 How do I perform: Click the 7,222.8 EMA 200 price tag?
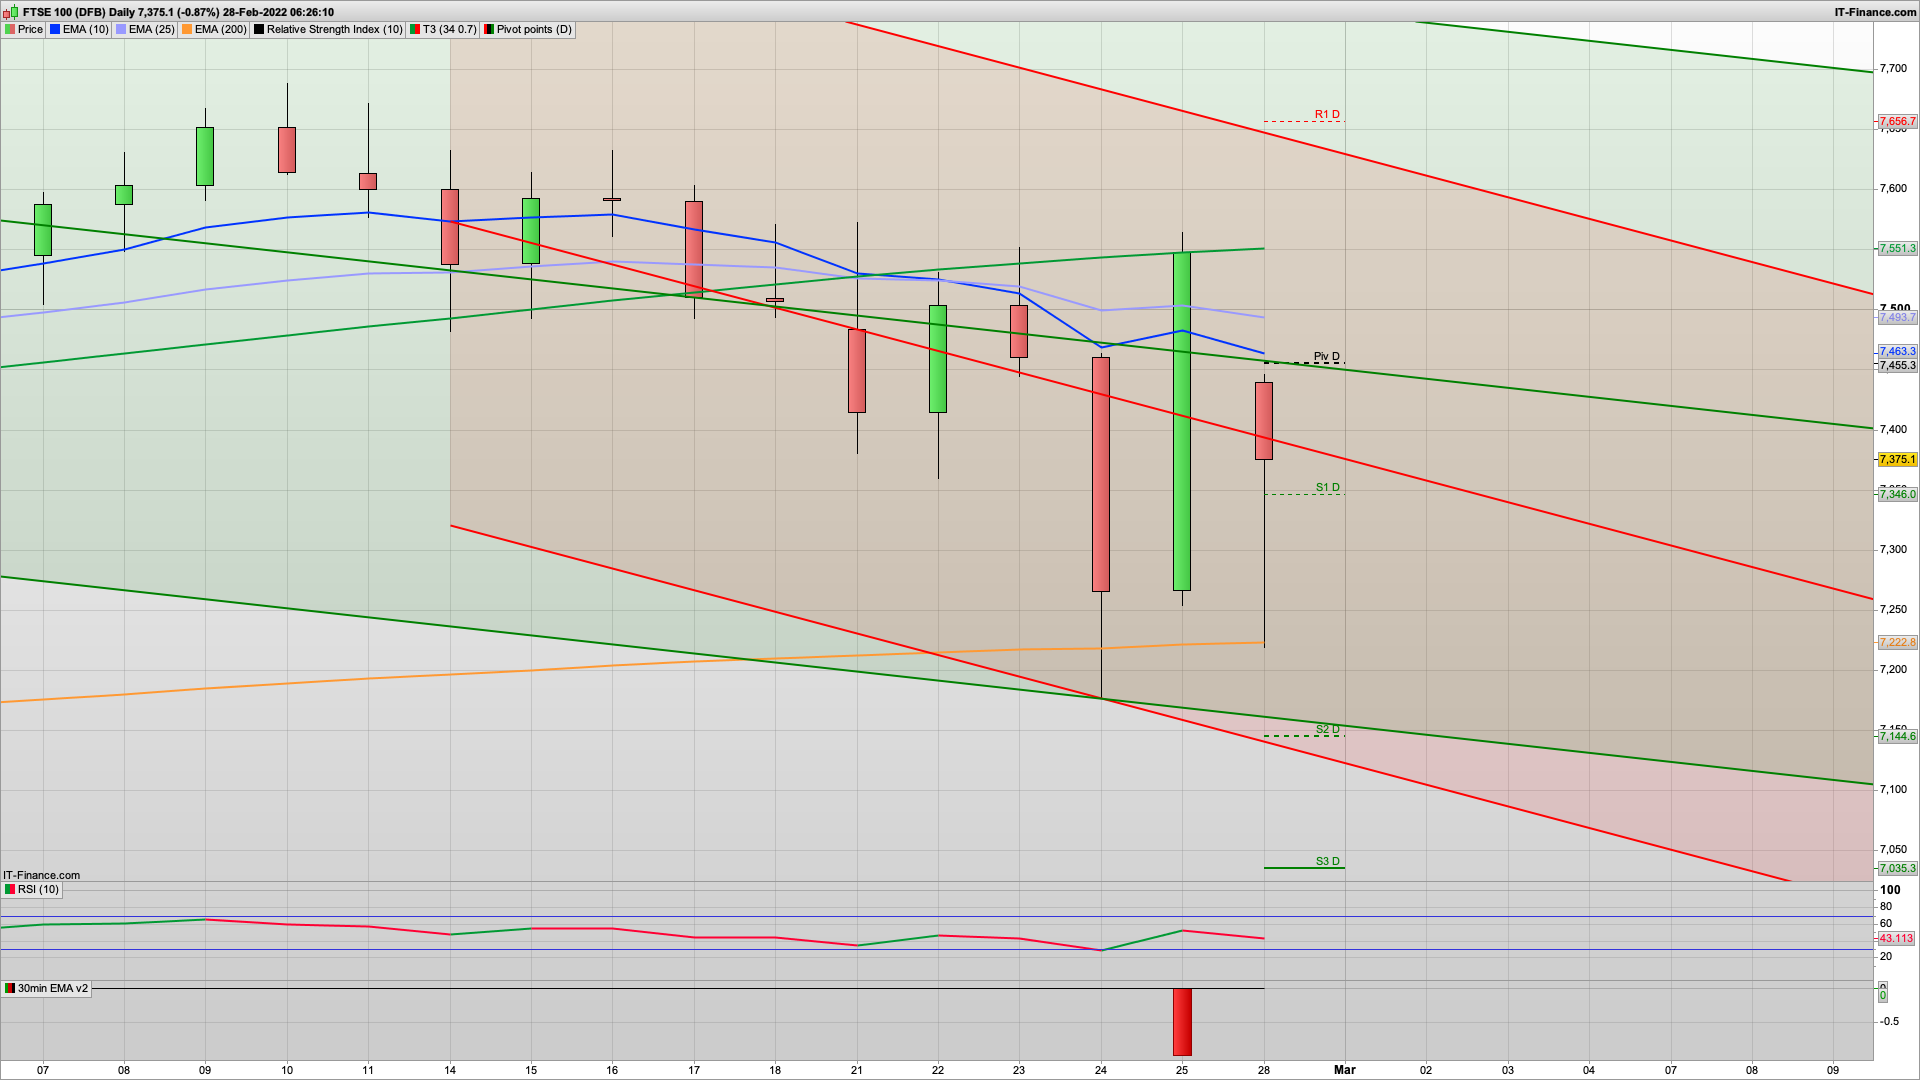(1897, 642)
